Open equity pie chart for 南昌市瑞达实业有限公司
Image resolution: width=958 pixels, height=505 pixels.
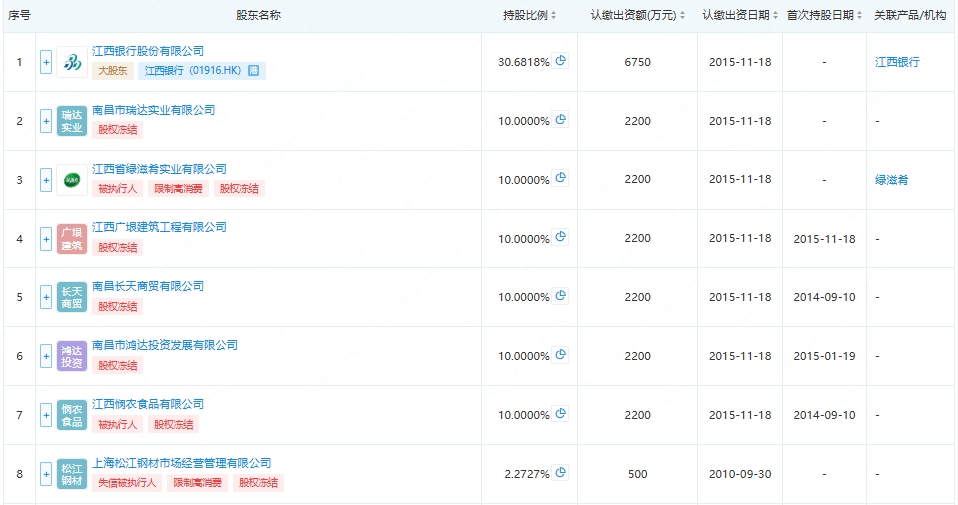pos(560,120)
